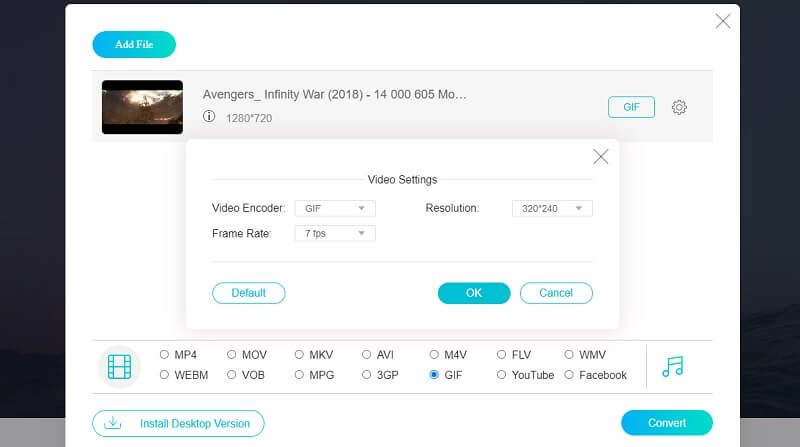This screenshot has height=447, width=800.
Task: Close the Video Settings dialog with X
Action: 601,157
